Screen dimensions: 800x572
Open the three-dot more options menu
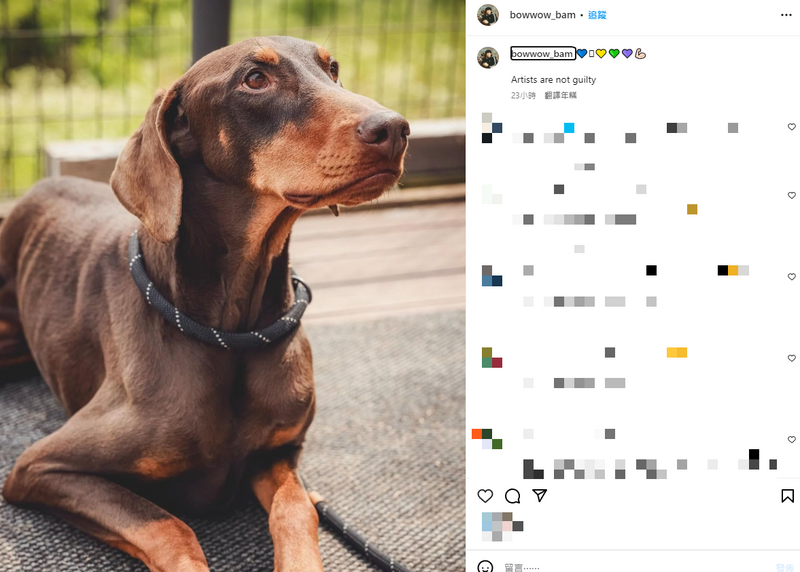pos(786,15)
